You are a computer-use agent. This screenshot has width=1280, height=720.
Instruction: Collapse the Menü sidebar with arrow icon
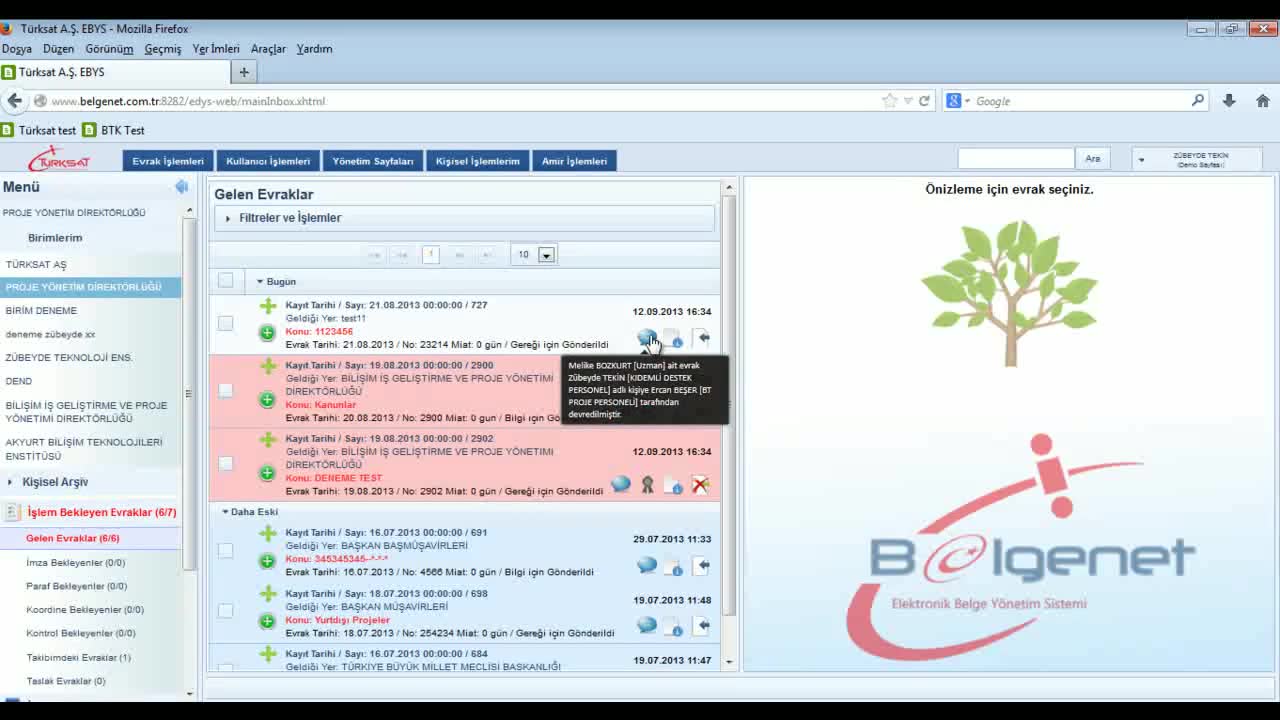coord(181,187)
